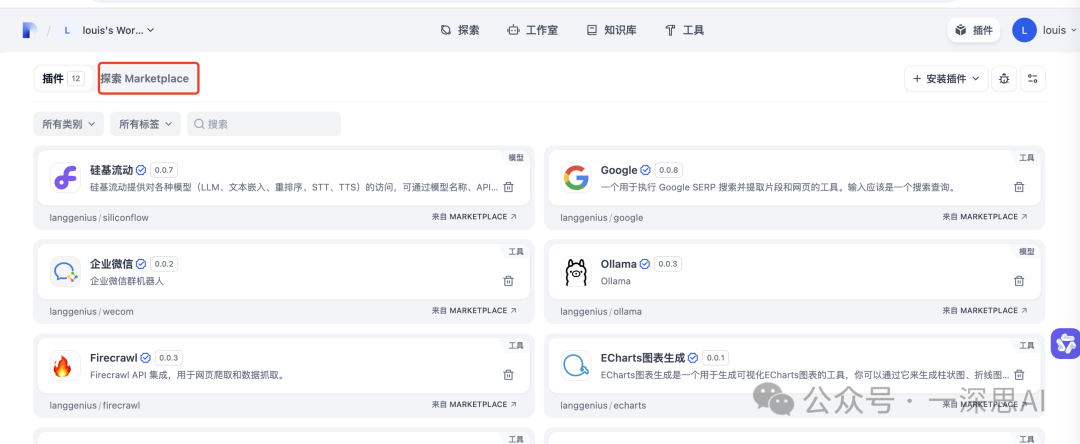
Task: Click the 硅基流动 plugin logo
Action: coord(65,178)
